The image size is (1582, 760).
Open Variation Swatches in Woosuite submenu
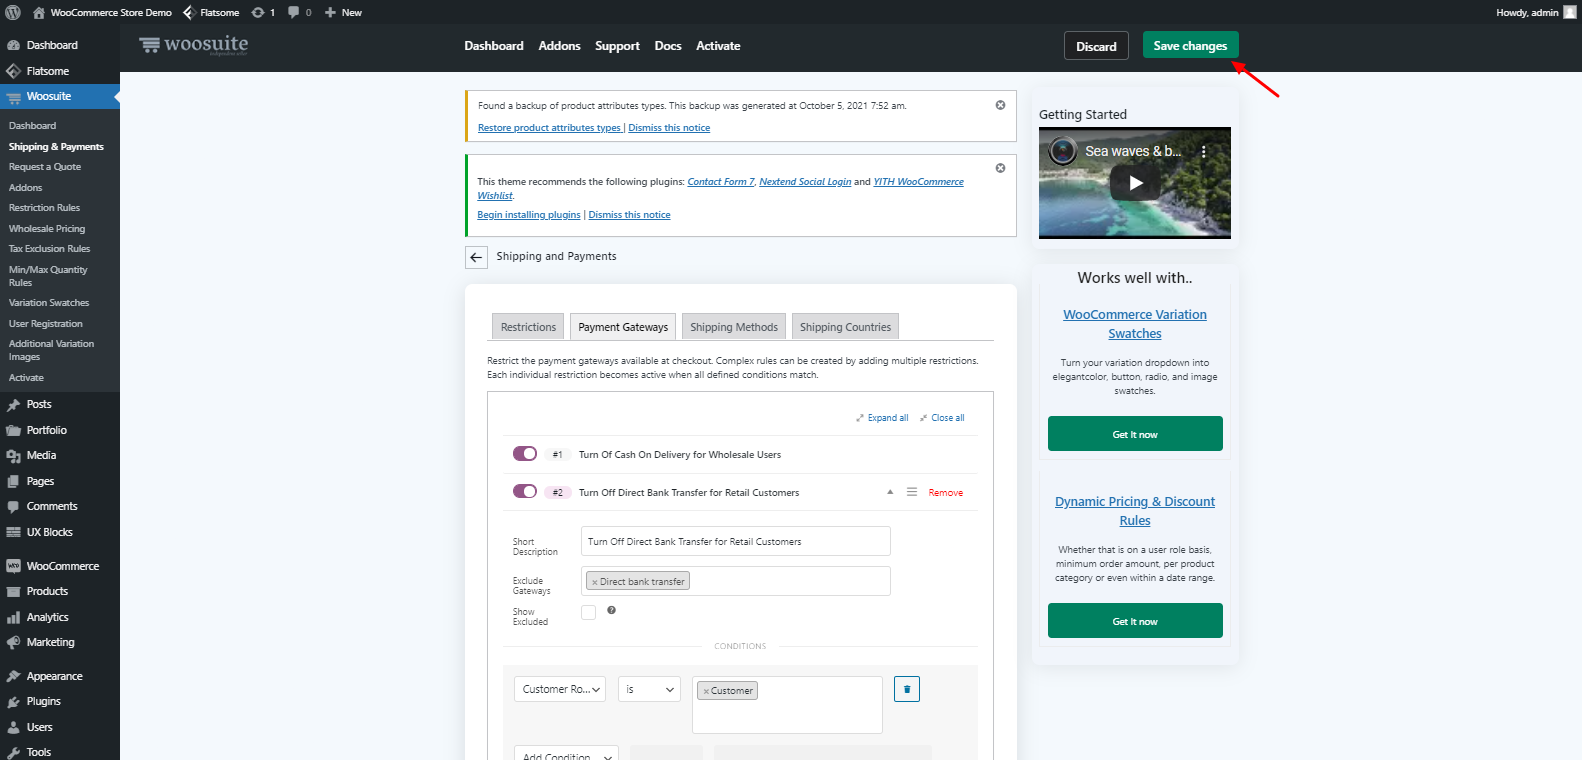point(49,303)
